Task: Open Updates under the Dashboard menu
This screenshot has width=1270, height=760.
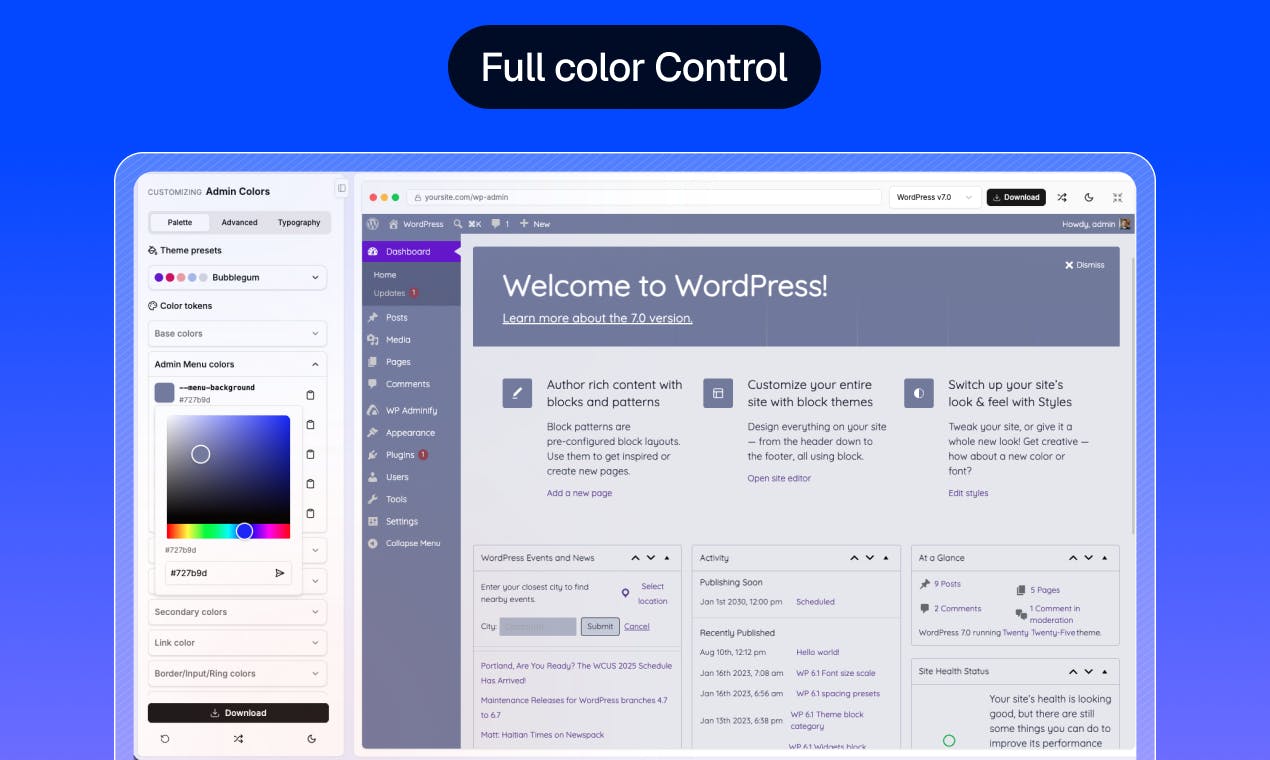Action: (396, 293)
